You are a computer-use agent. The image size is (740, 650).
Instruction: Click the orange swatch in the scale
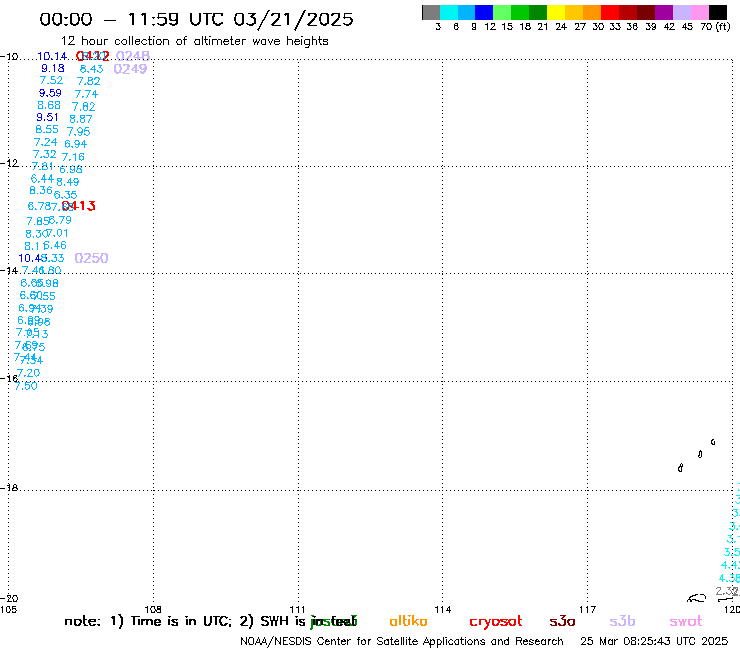point(592,12)
